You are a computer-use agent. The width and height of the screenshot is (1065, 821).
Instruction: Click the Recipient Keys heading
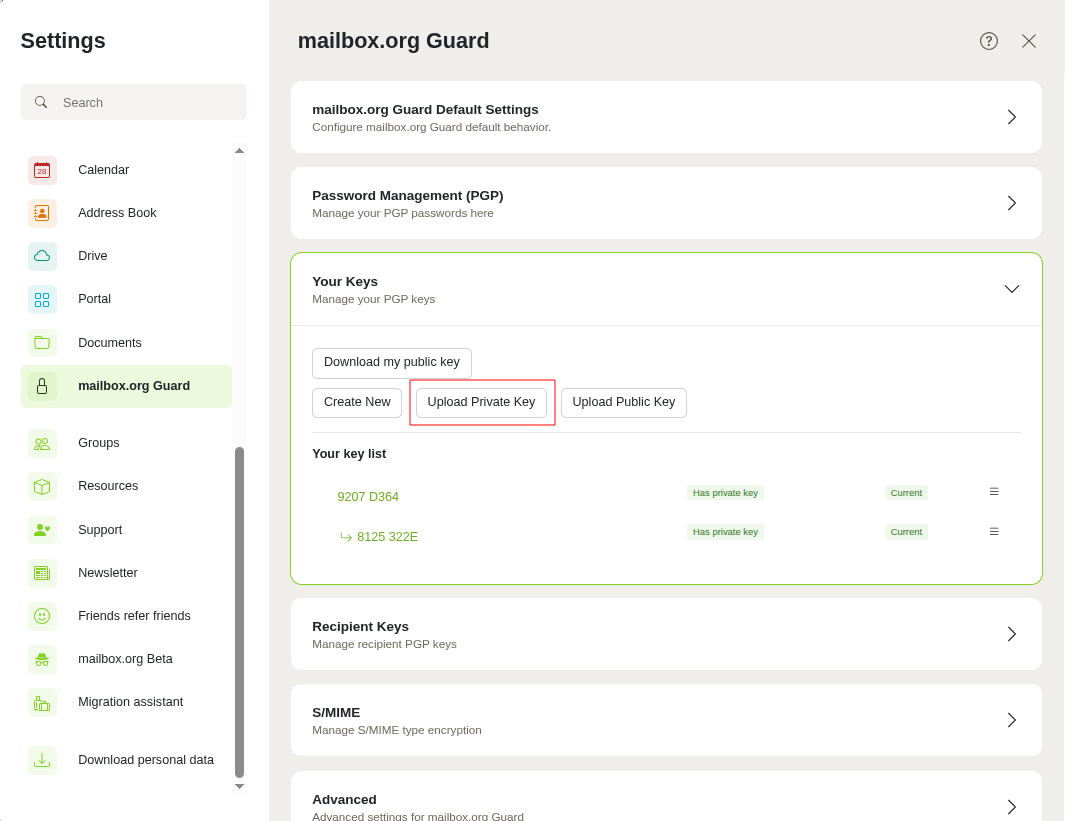pos(361,627)
